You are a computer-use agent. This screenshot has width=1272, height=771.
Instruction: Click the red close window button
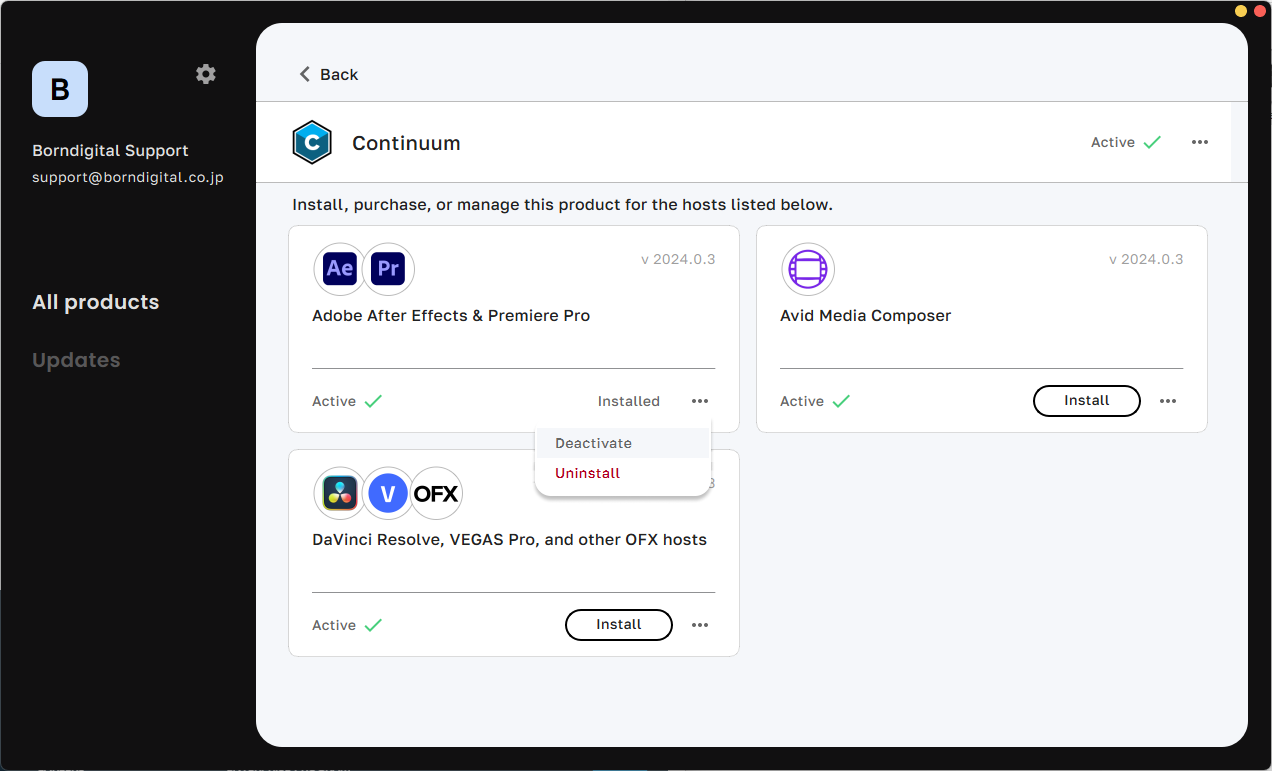(1259, 10)
